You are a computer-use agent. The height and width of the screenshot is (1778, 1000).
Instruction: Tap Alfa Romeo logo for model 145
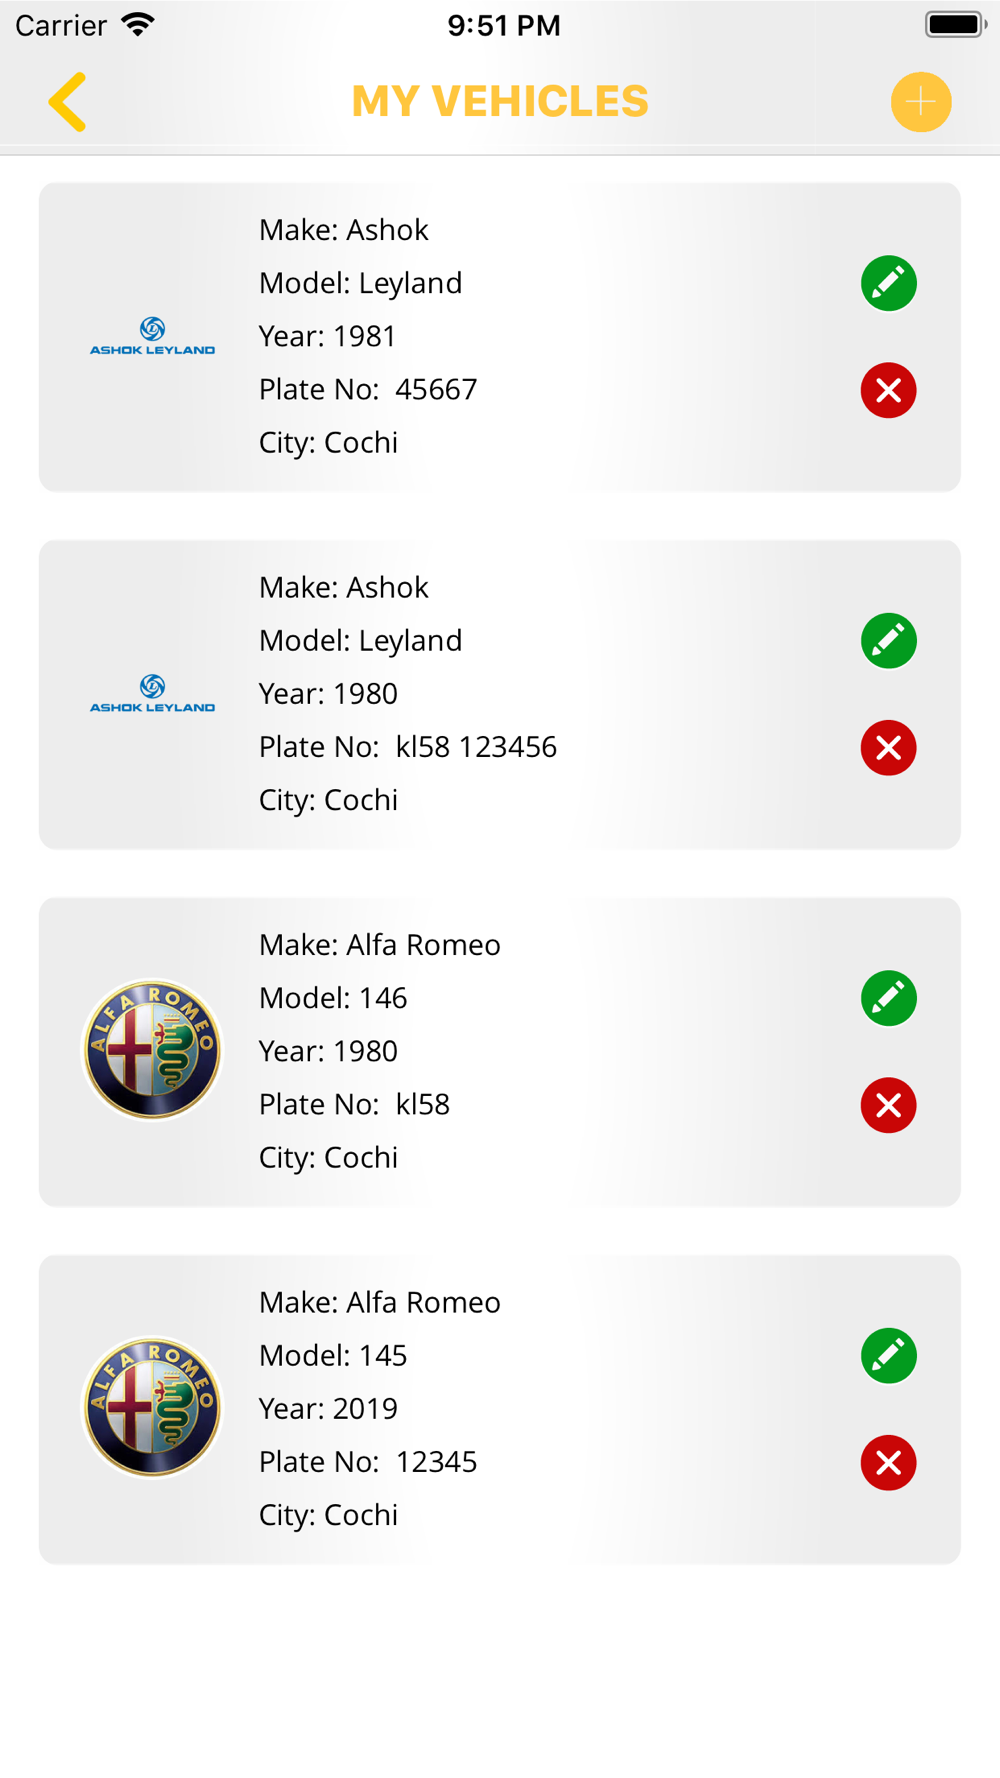click(x=152, y=1407)
